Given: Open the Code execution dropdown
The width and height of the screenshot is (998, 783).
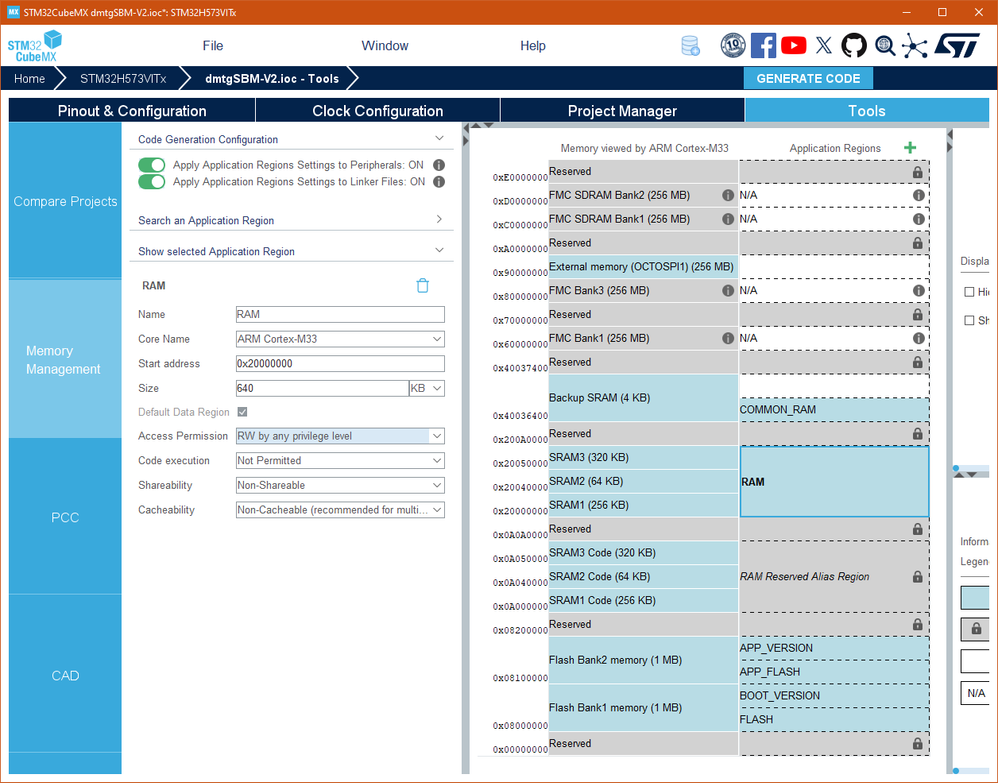Looking at the screenshot, I should click(340, 460).
